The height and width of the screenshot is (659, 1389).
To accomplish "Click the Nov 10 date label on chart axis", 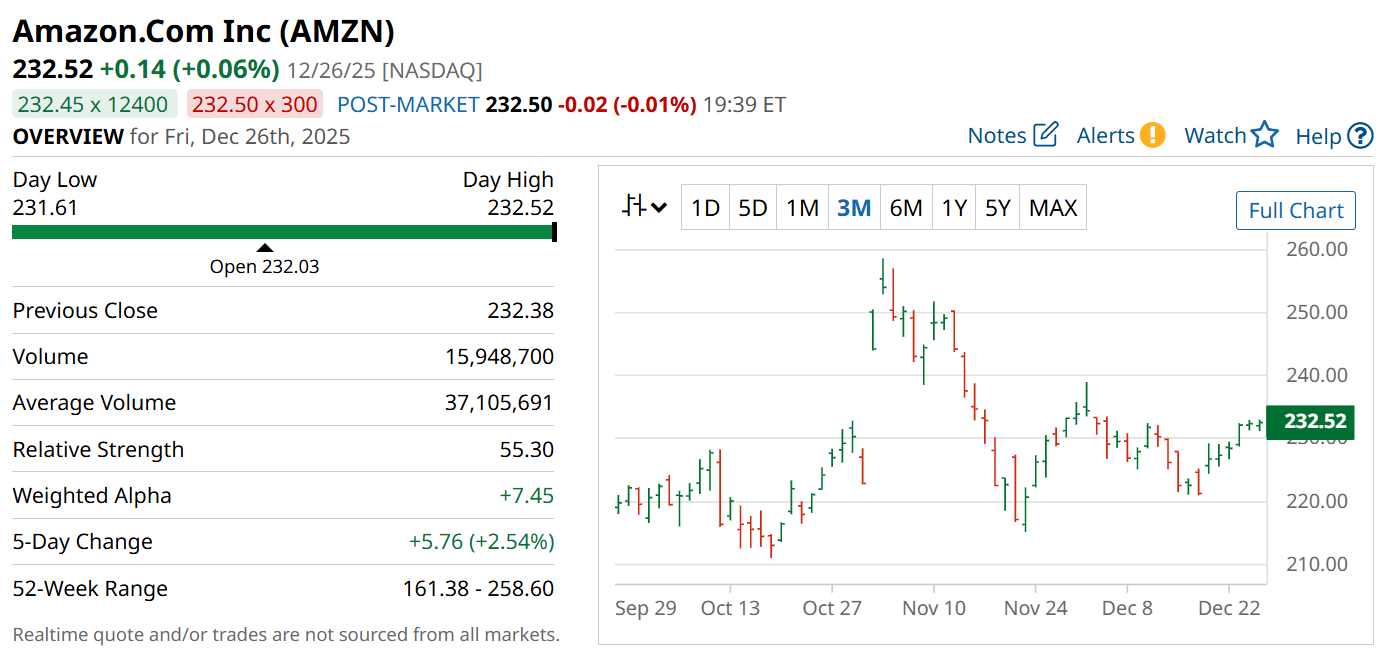I will point(934,608).
